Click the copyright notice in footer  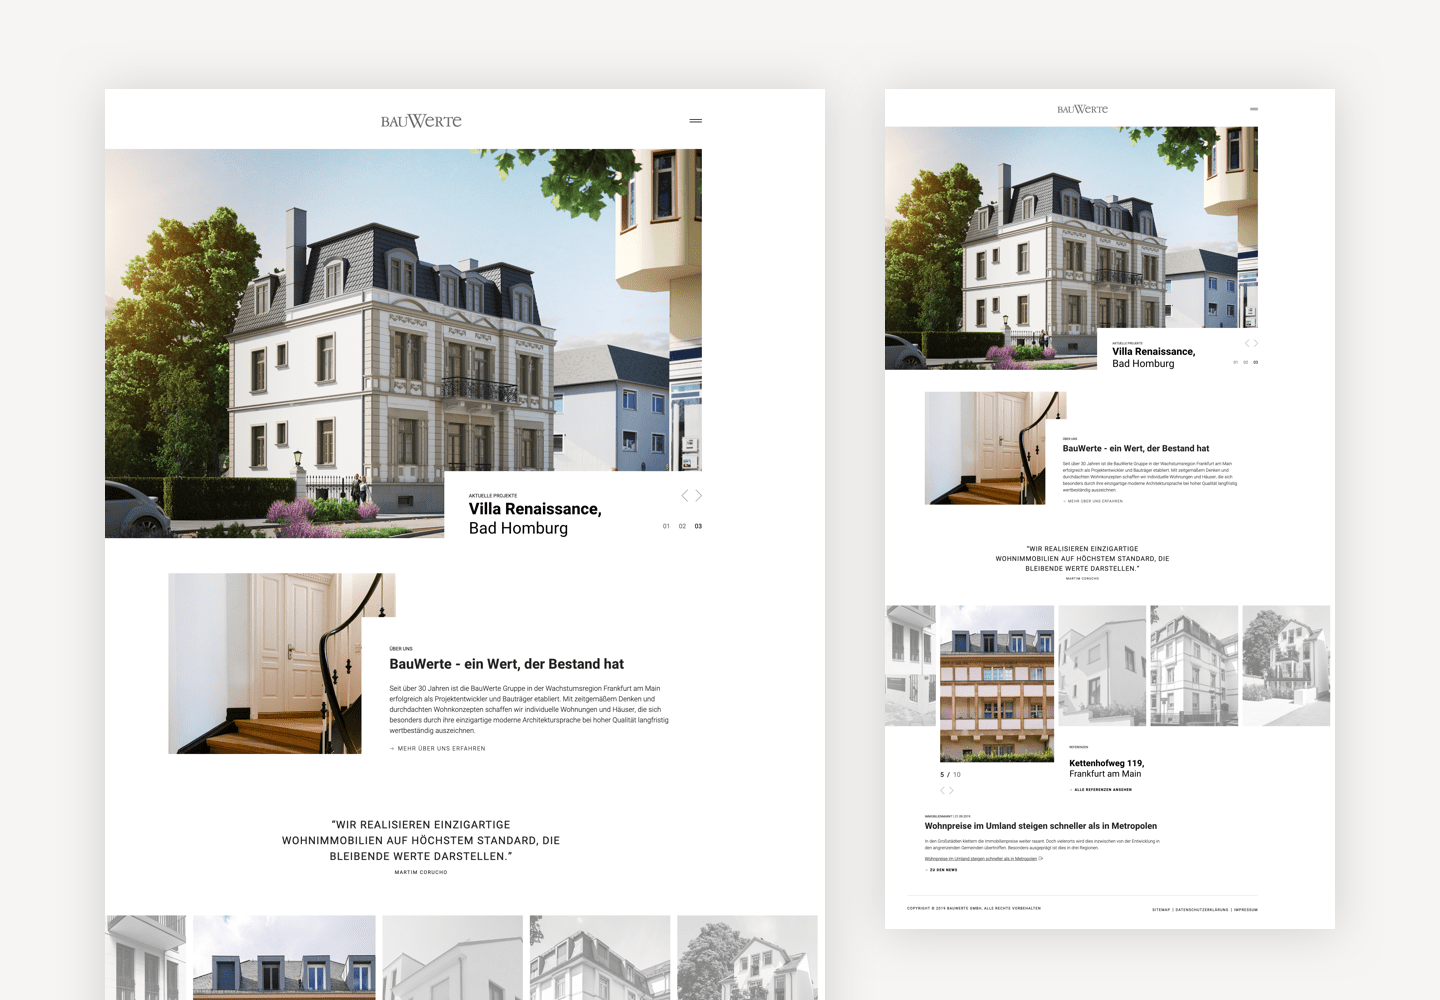[x=974, y=908]
